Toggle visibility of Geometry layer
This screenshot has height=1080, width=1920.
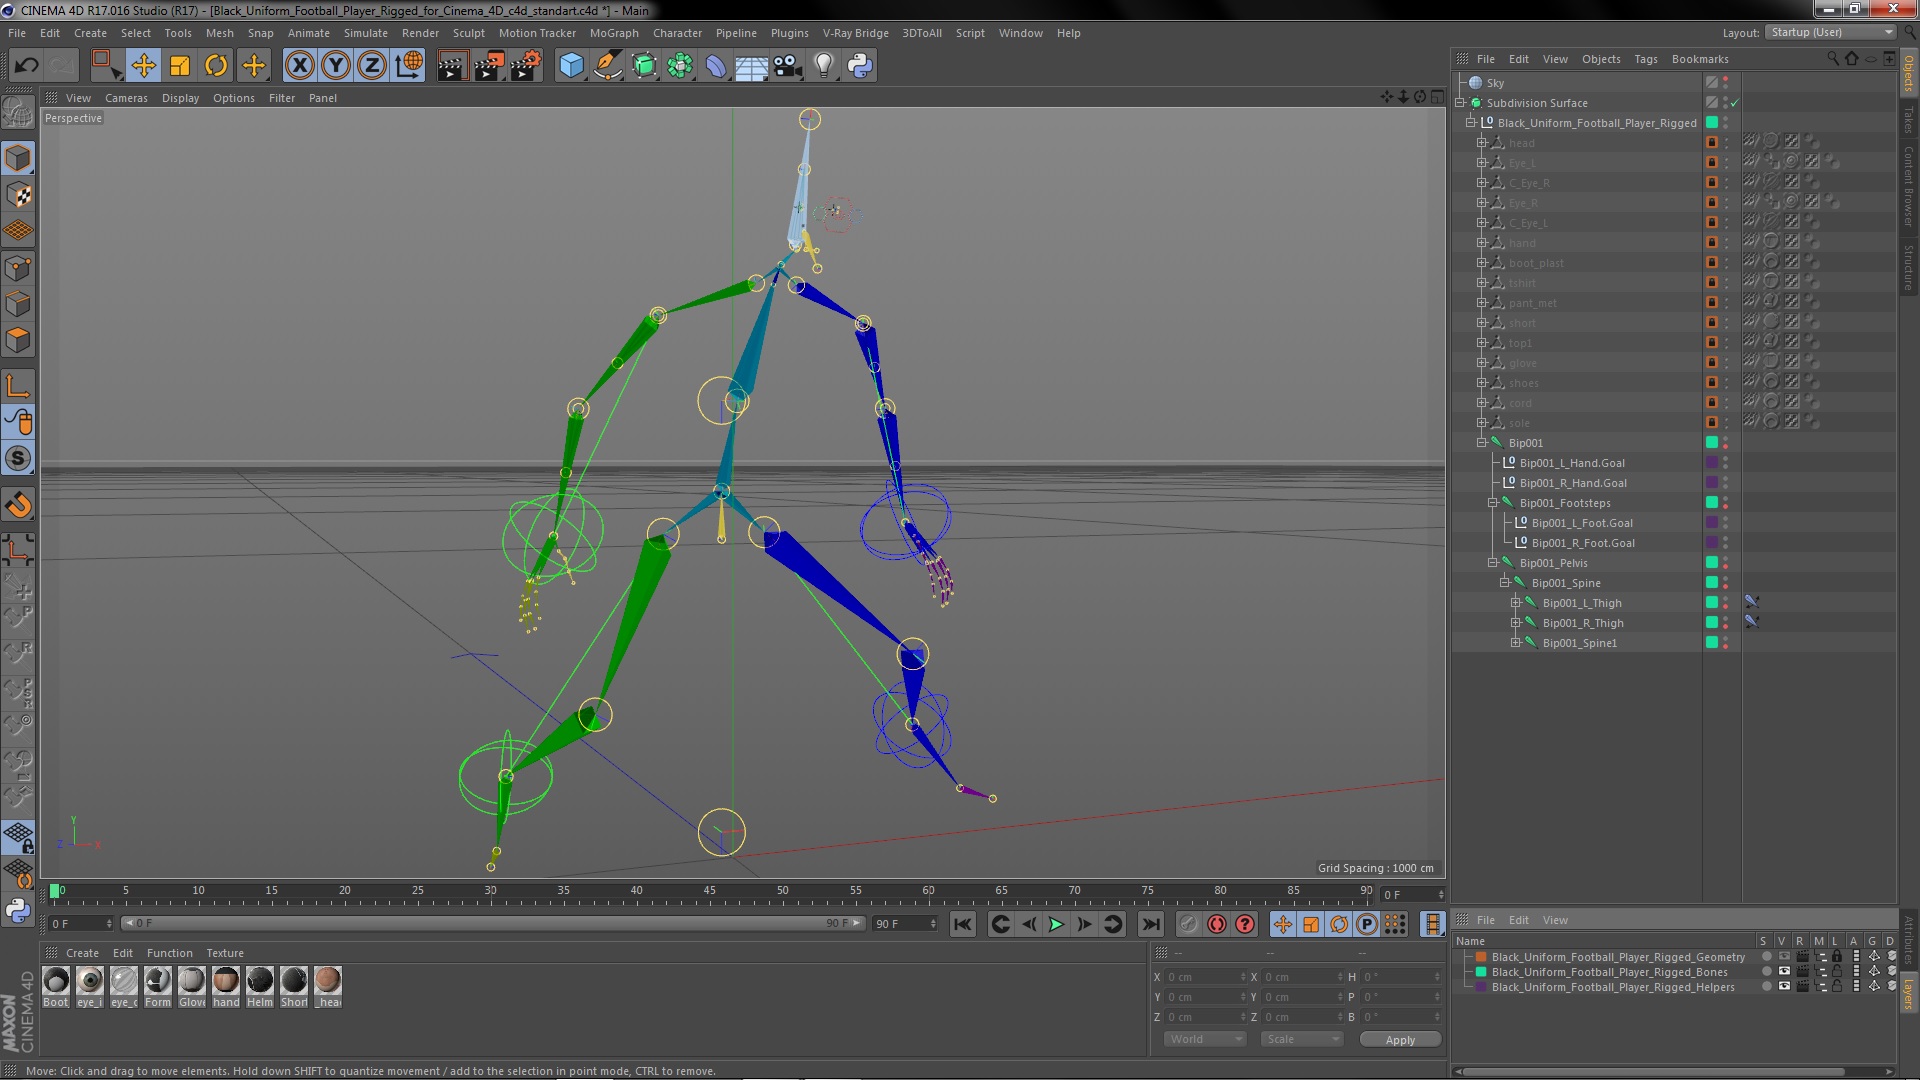[1784, 957]
